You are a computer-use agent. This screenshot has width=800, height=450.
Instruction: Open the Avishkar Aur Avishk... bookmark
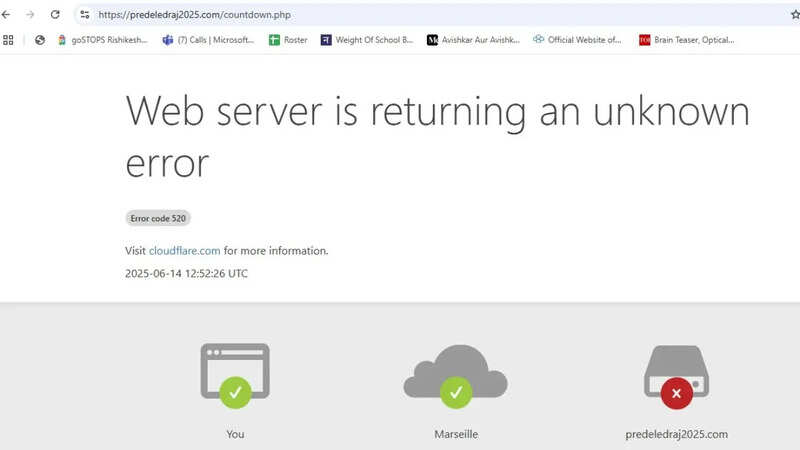[473, 40]
